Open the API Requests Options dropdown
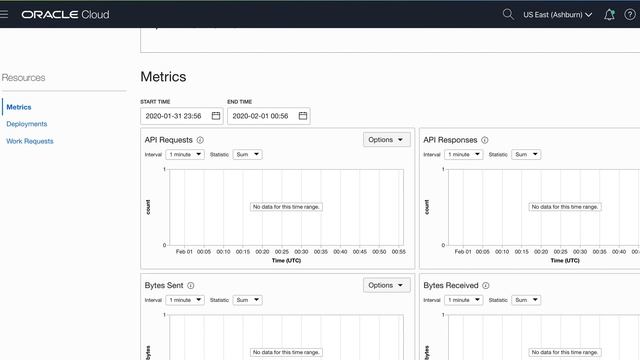Viewport: 640px width, 360px height. pos(387,140)
